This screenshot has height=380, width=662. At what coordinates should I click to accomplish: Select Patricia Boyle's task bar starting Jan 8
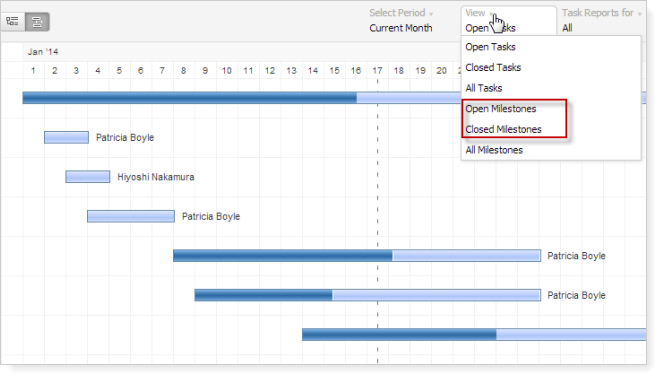point(357,256)
